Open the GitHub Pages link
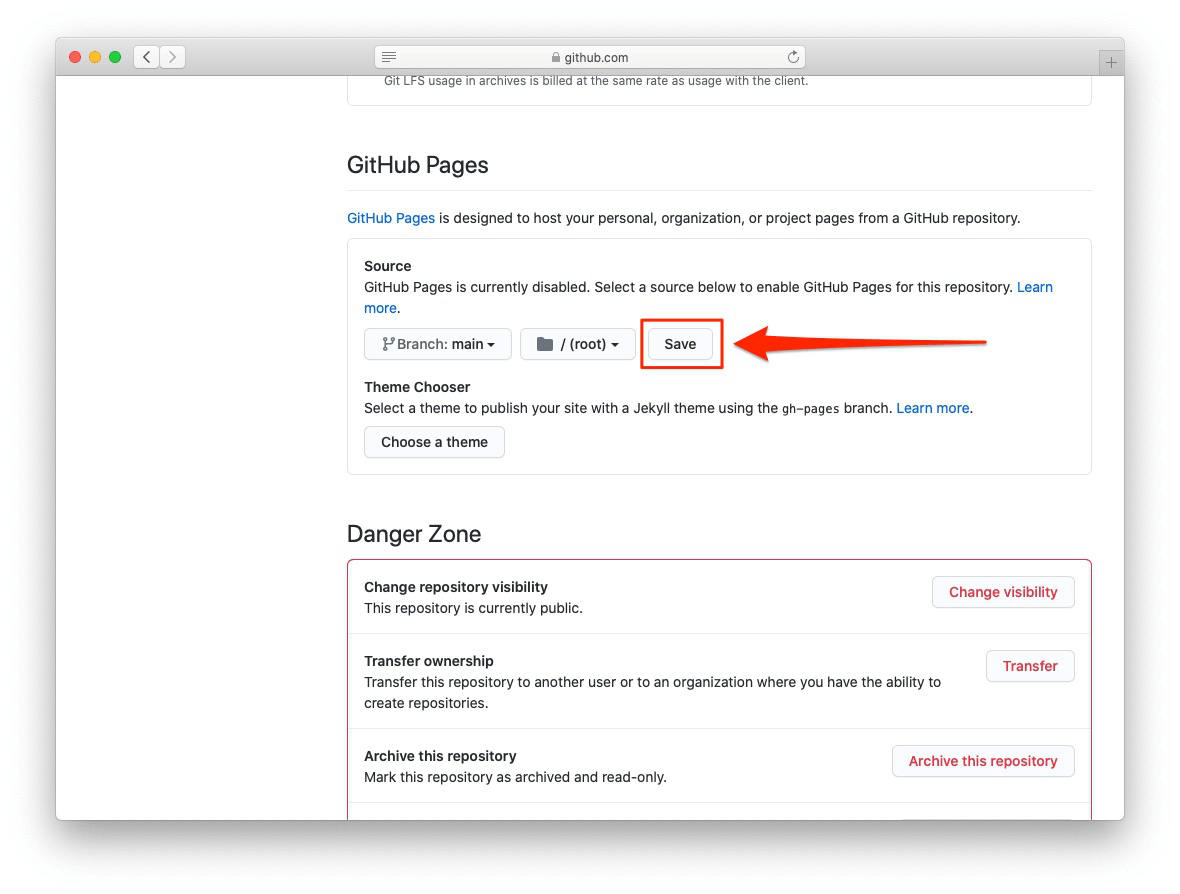 tap(391, 218)
